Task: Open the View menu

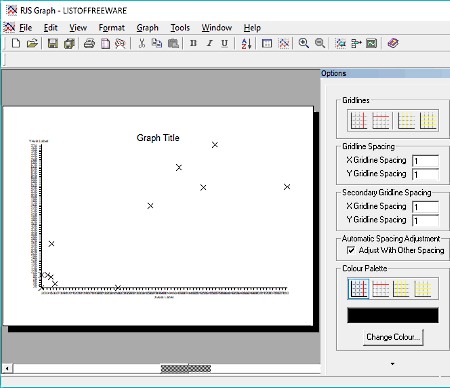Action: [x=78, y=28]
